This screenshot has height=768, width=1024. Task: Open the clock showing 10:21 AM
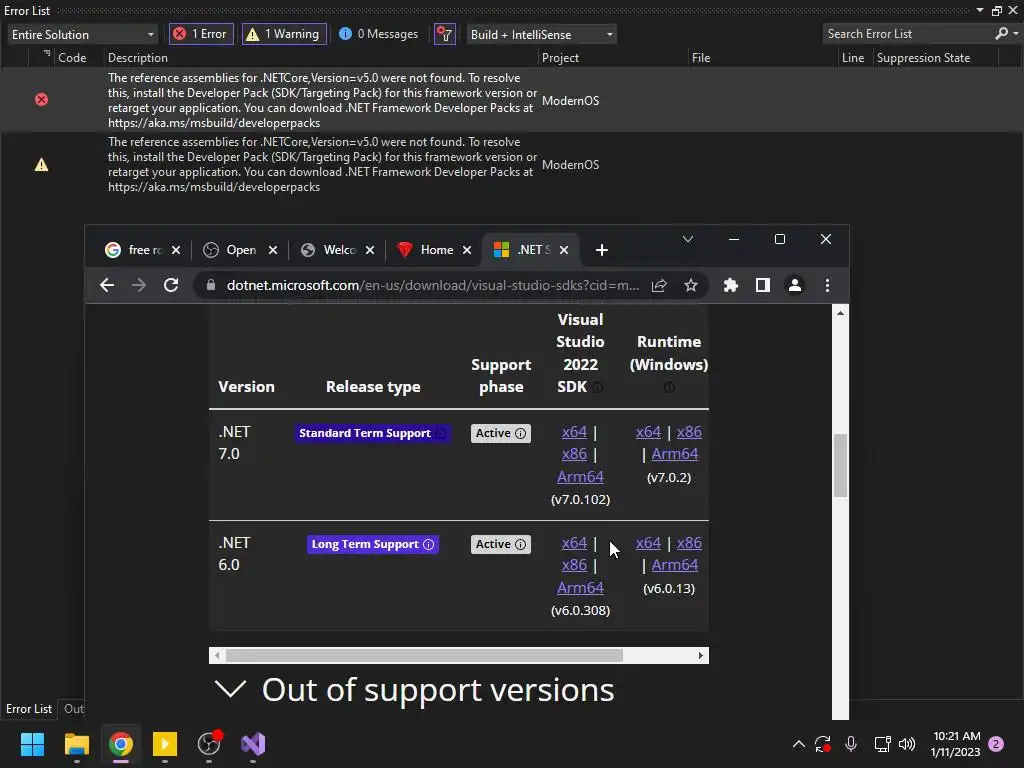pos(956,744)
